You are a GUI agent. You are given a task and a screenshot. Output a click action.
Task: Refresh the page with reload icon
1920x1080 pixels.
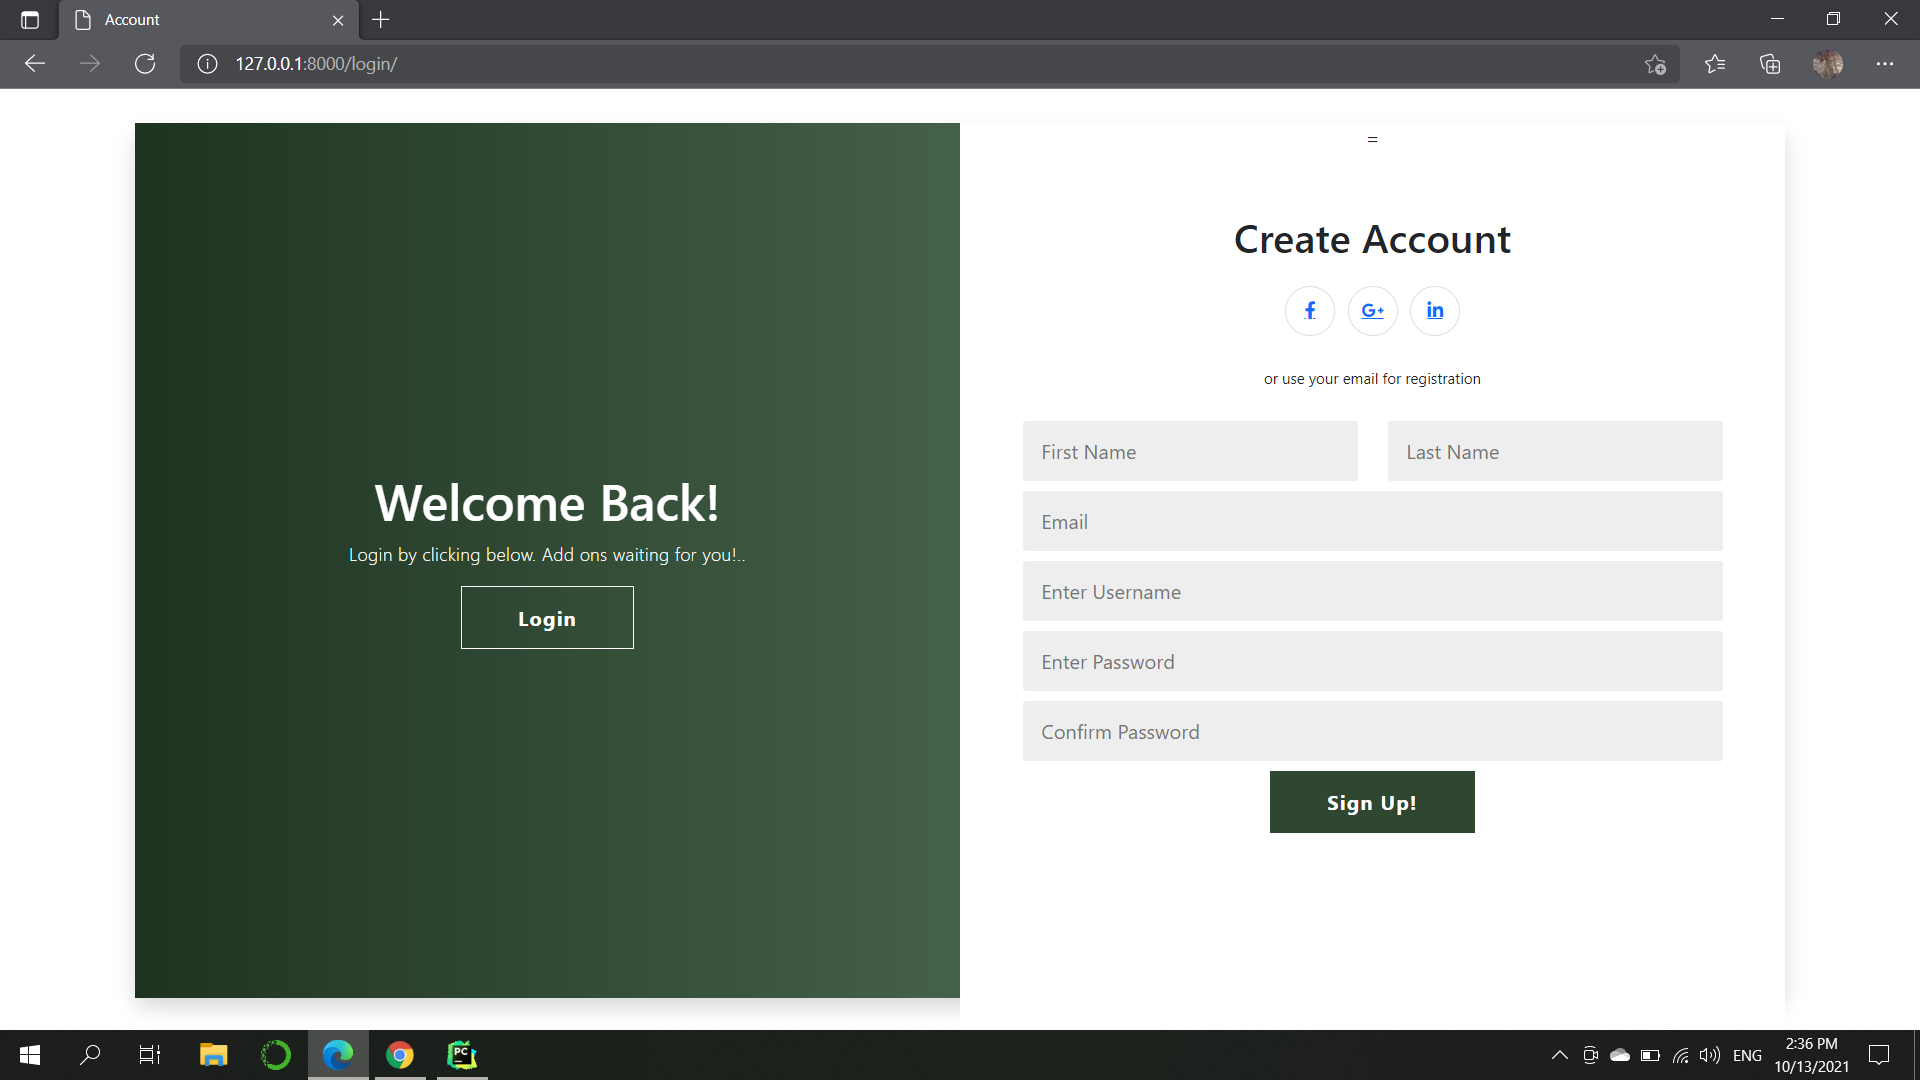tap(145, 64)
